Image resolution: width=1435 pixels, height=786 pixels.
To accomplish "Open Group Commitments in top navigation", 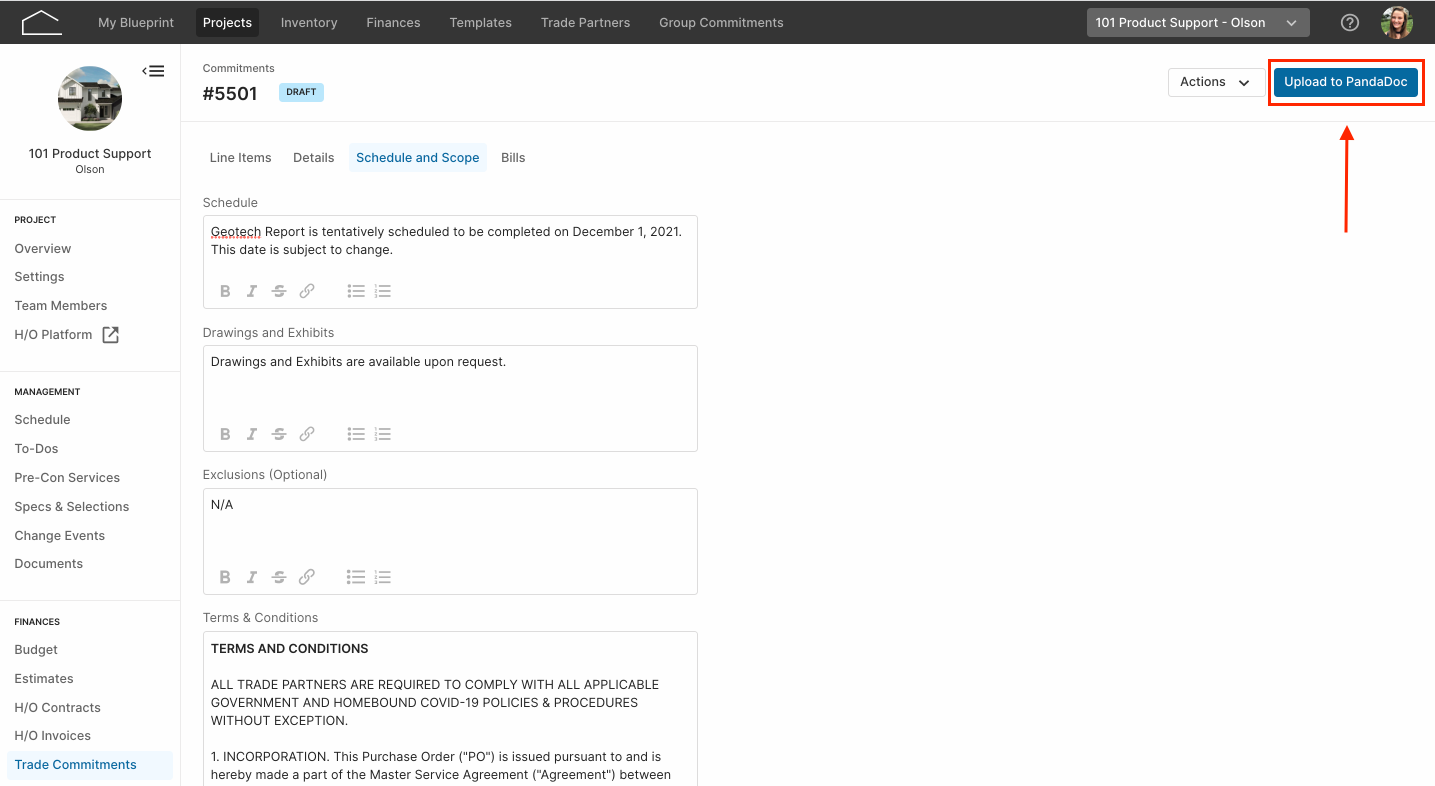I will (x=721, y=22).
